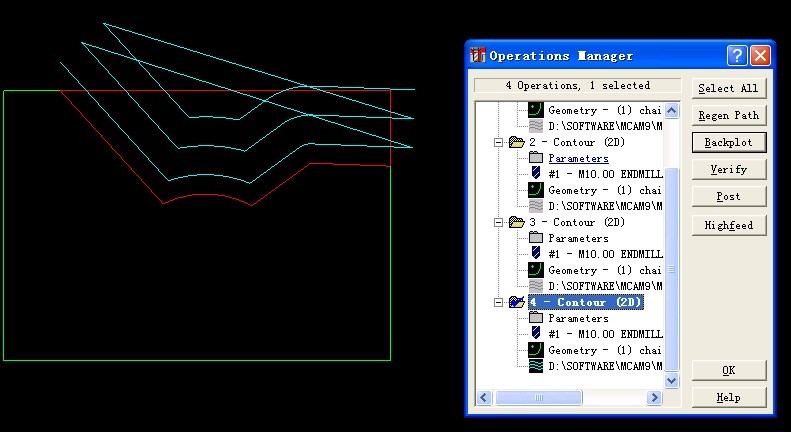Open the Highfeed option
The image size is (791, 432).
click(x=728, y=225)
